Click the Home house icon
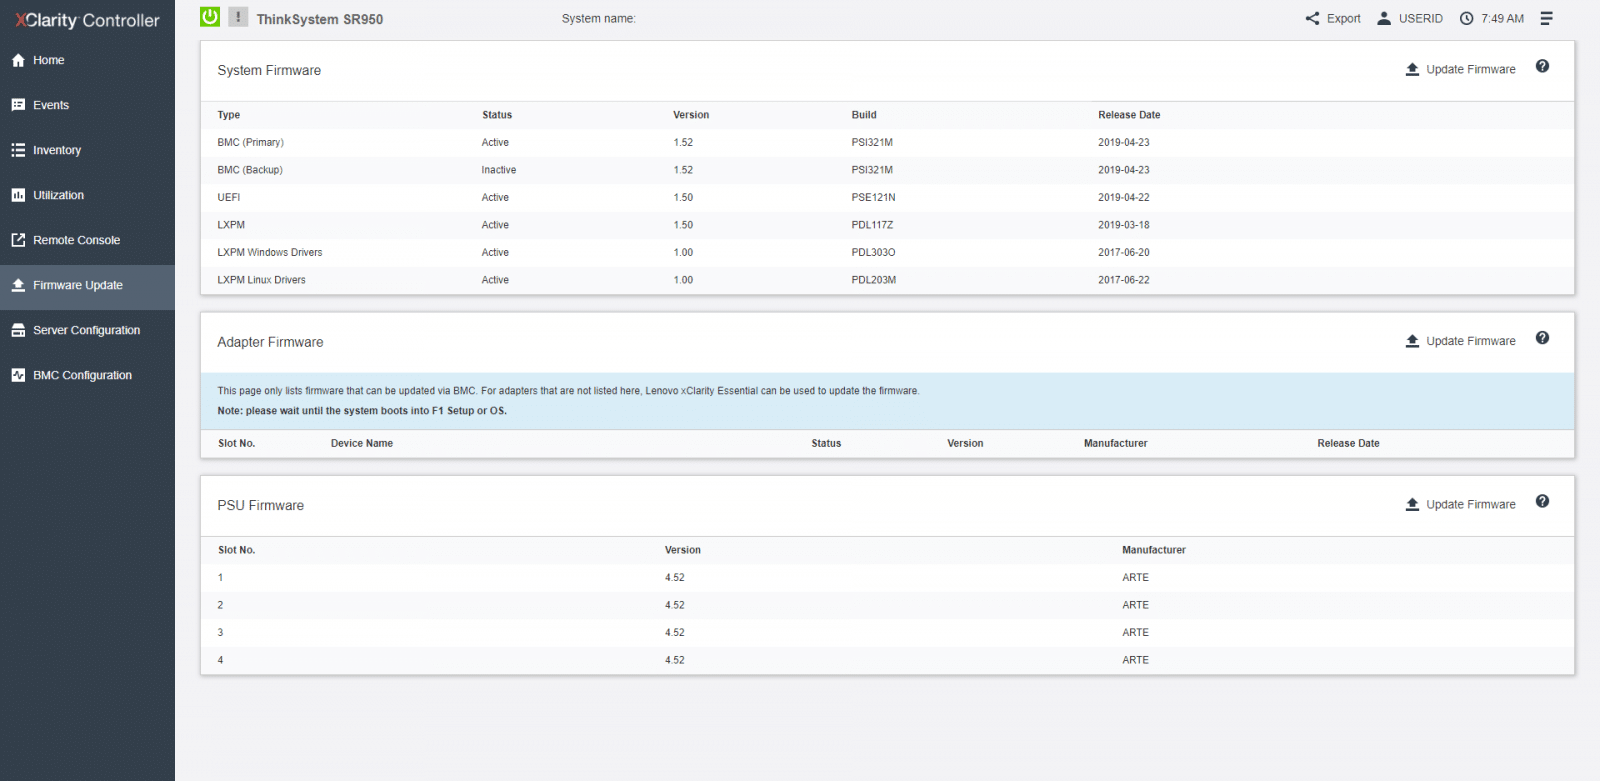Image resolution: width=1600 pixels, height=781 pixels. tap(18, 60)
